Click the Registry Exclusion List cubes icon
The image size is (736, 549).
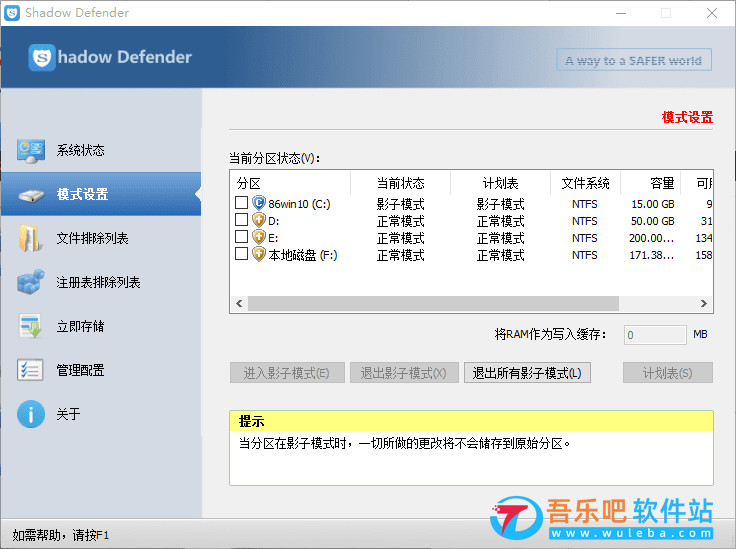point(31,282)
